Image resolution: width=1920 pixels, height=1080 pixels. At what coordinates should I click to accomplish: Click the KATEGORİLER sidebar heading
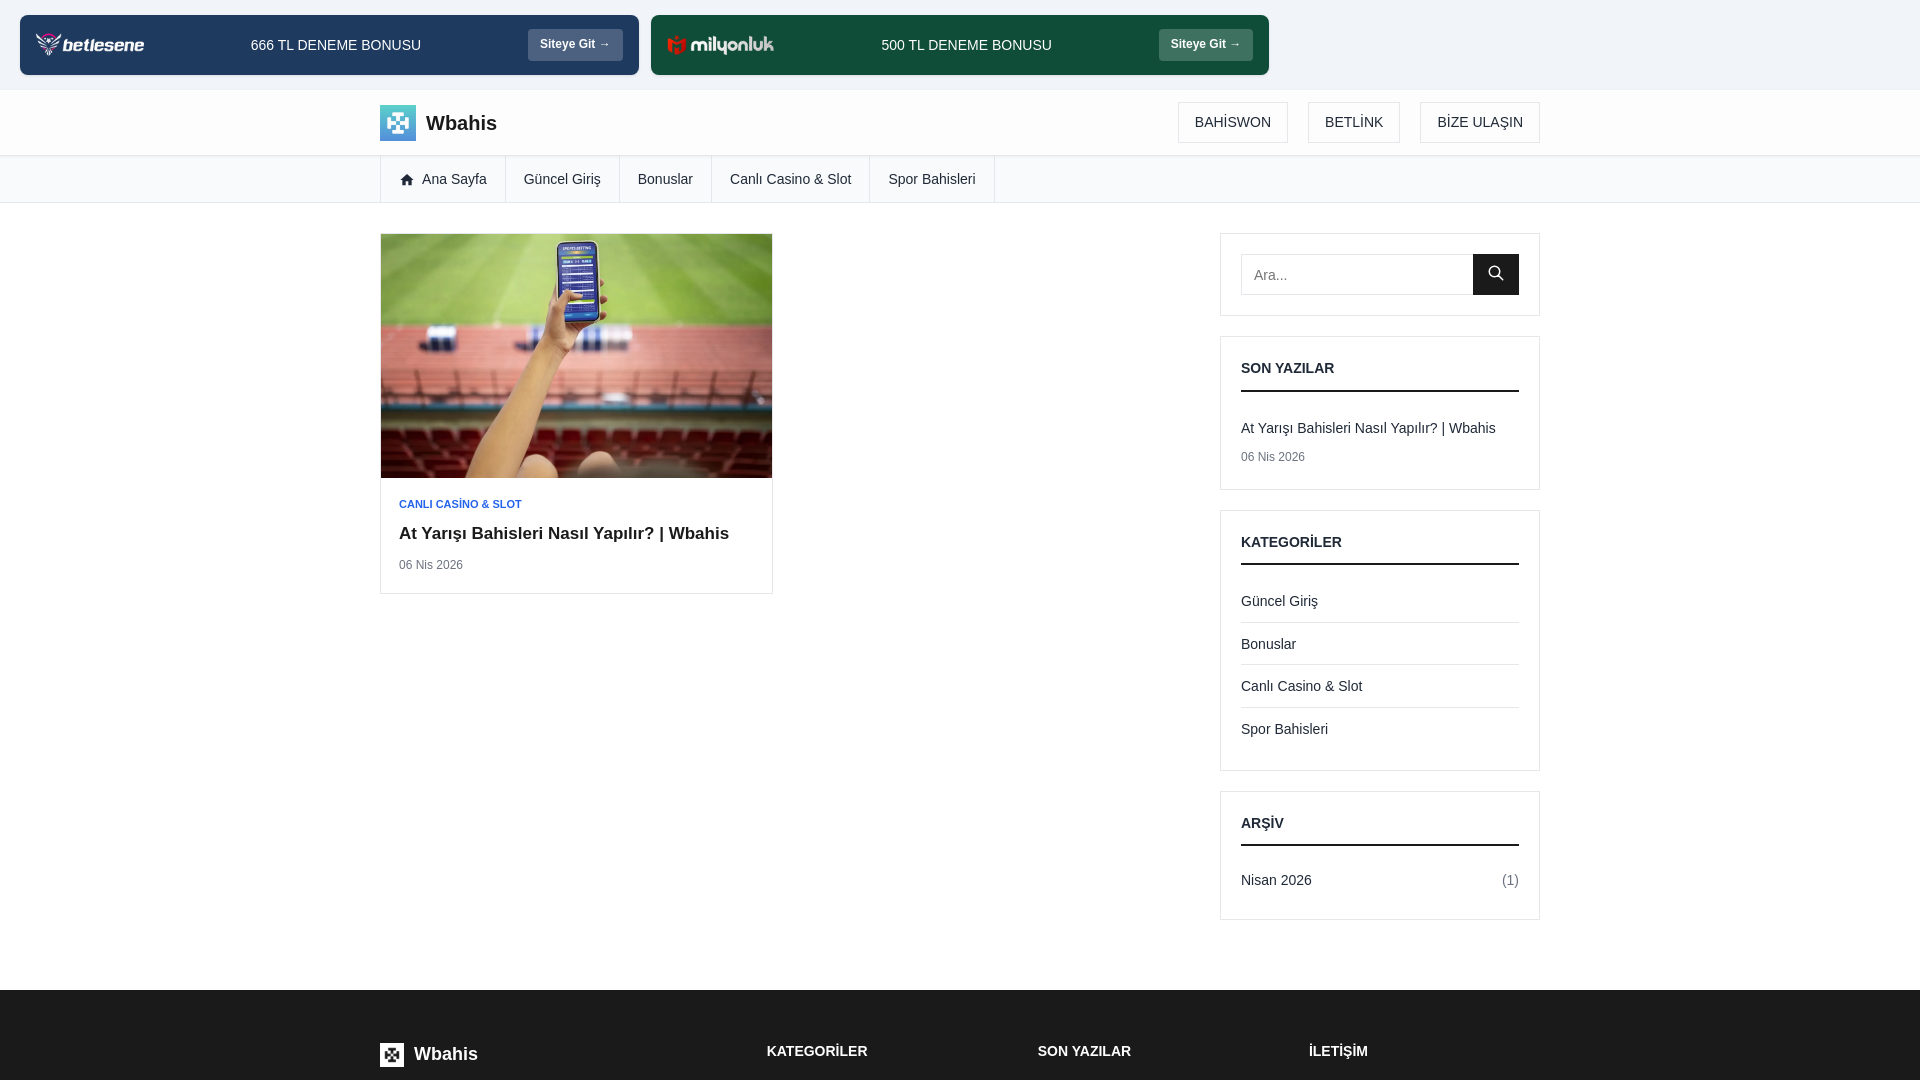(x=1291, y=542)
